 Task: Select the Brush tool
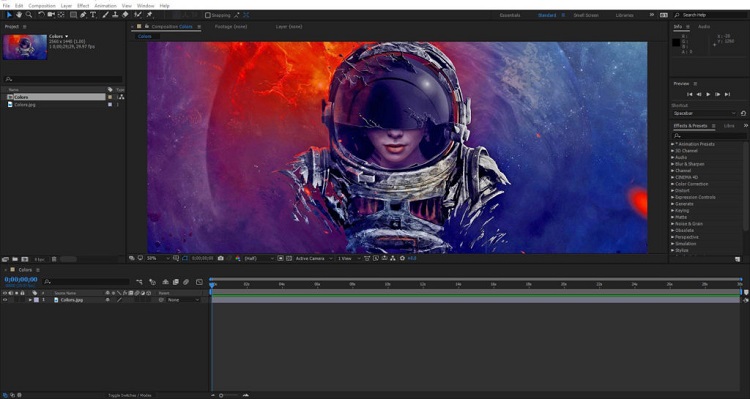click(105, 15)
